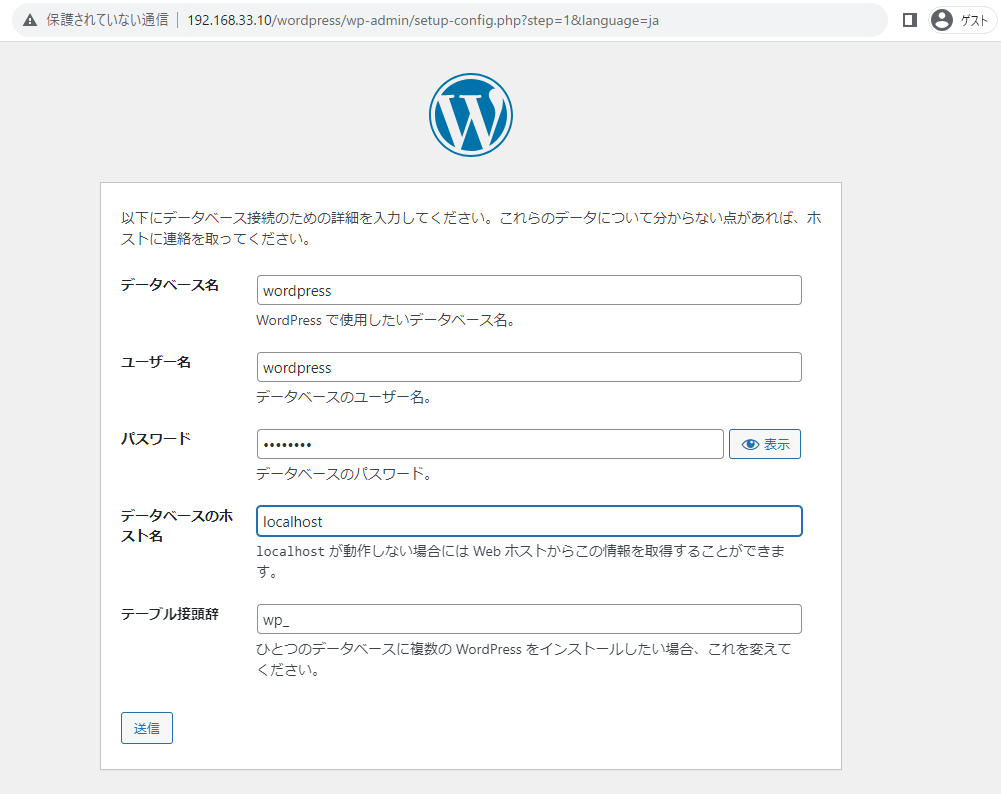Click the hint text 'データベースのユーザー名。'
This screenshot has height=794, width=1001.
345,398
